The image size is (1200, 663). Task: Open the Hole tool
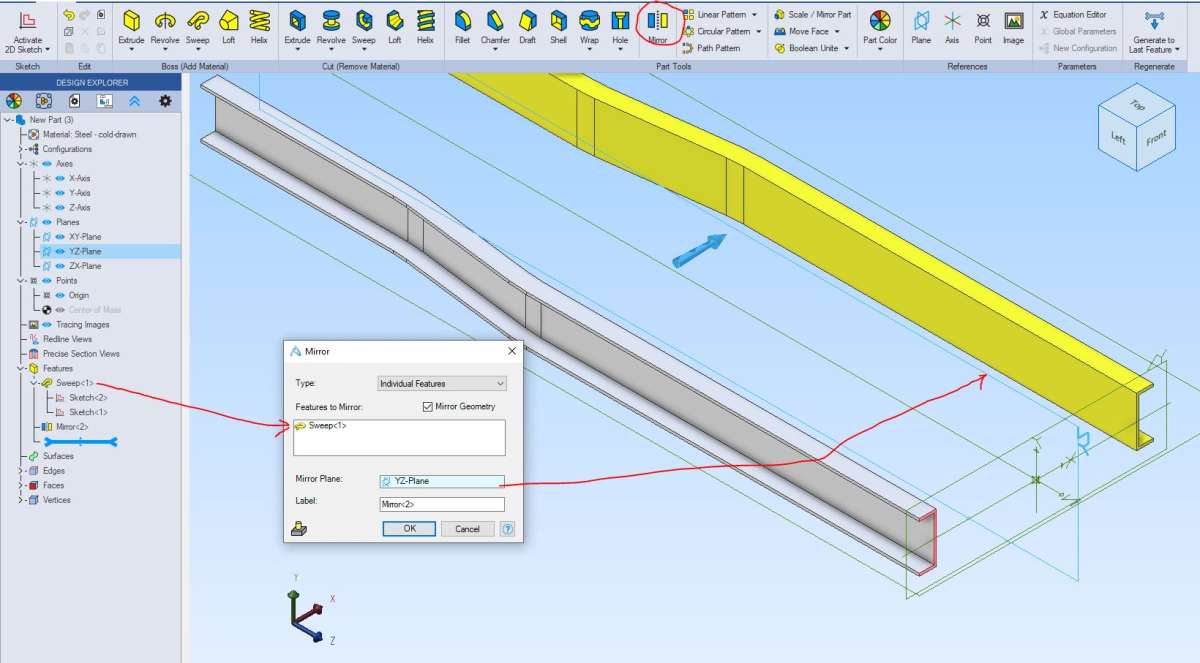coord(620,25)
